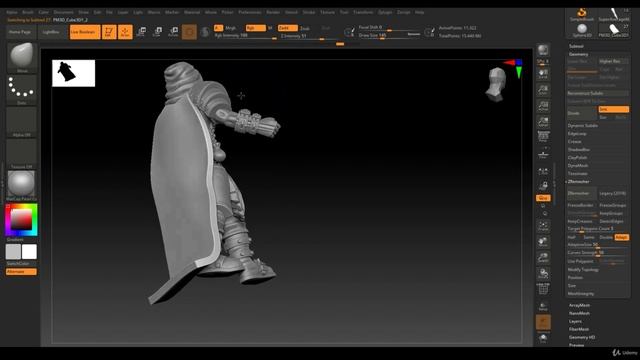640x360 pixels.
Task: Toggle the Line Fill polyframe icon
Action: pos(543,289)
